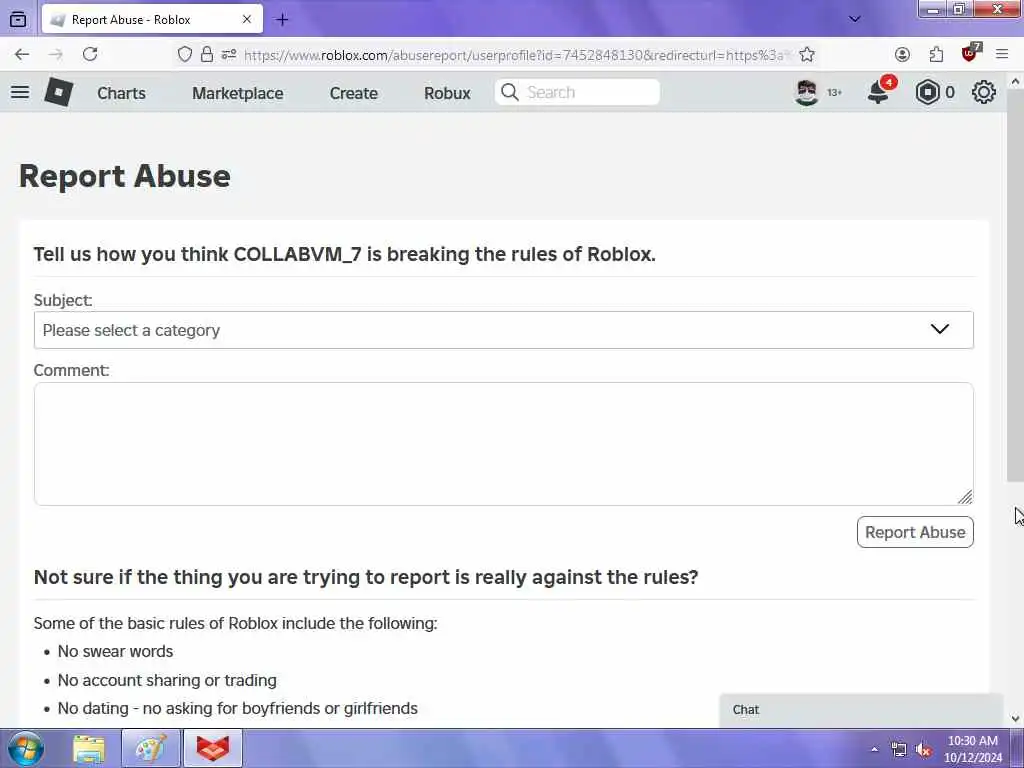Image resolution: width=1024 pixels, height=768 pixels.
Task: Open the network tray icon
Action: 899,750
